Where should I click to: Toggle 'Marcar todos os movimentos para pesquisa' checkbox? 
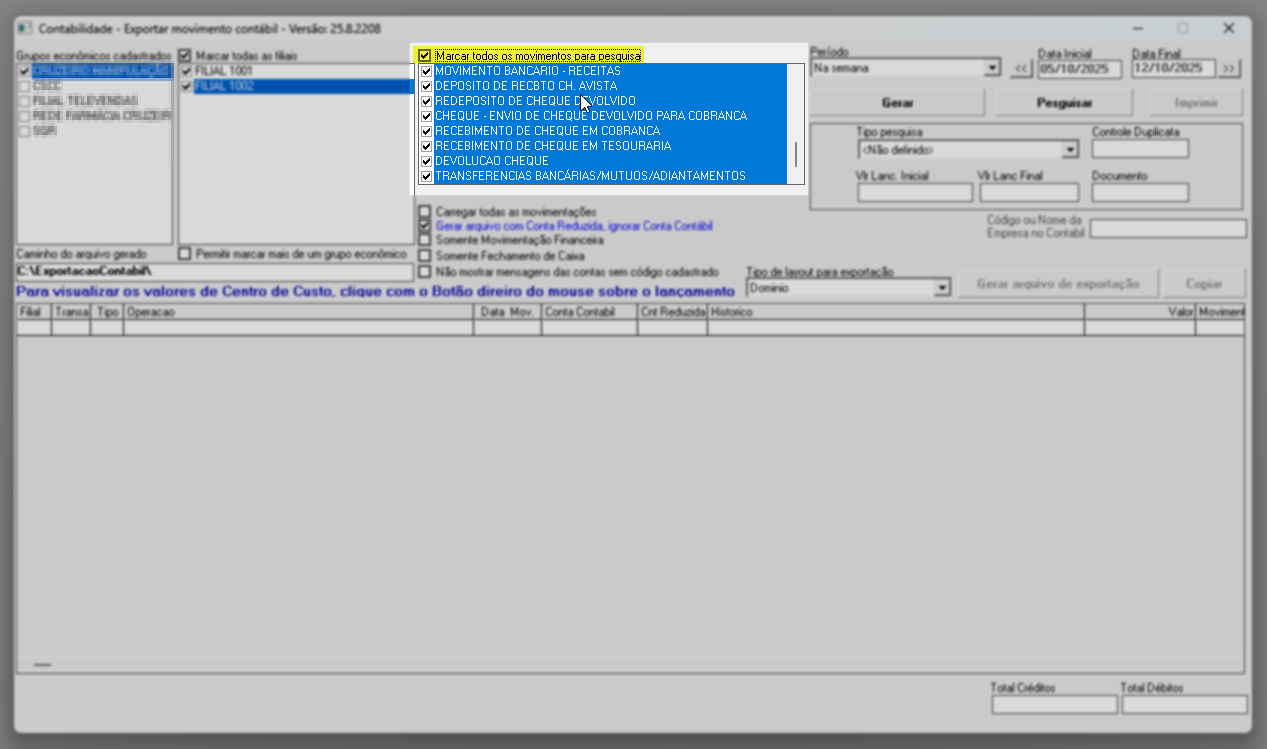(426, 56)
